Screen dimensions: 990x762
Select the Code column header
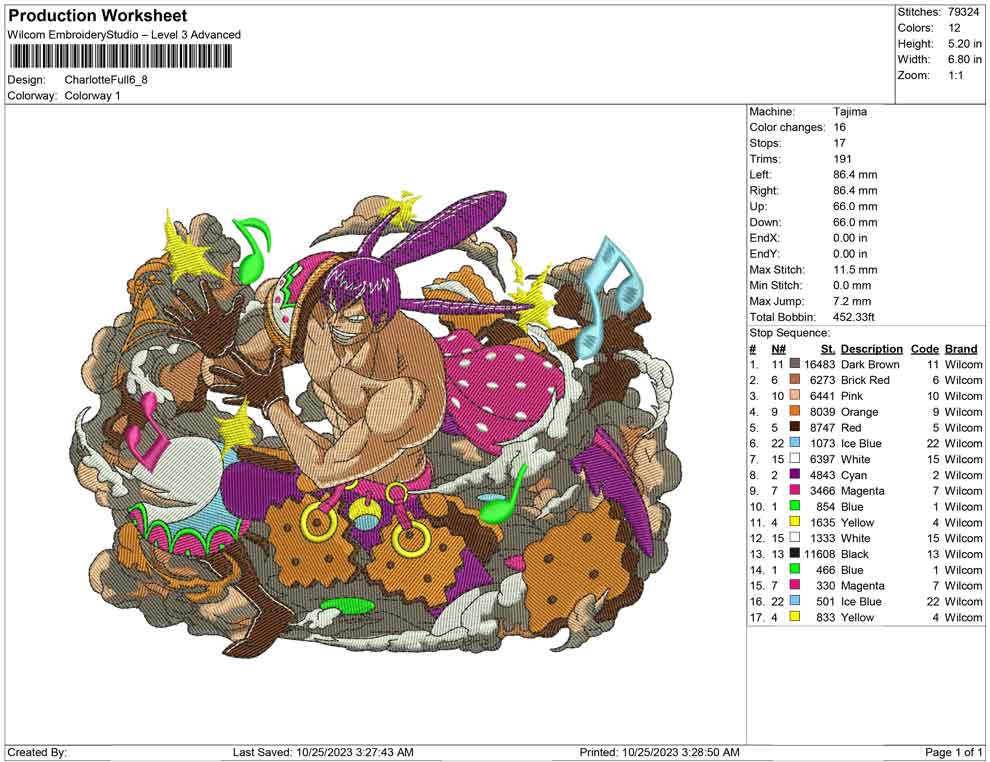[x=924, y=348]
